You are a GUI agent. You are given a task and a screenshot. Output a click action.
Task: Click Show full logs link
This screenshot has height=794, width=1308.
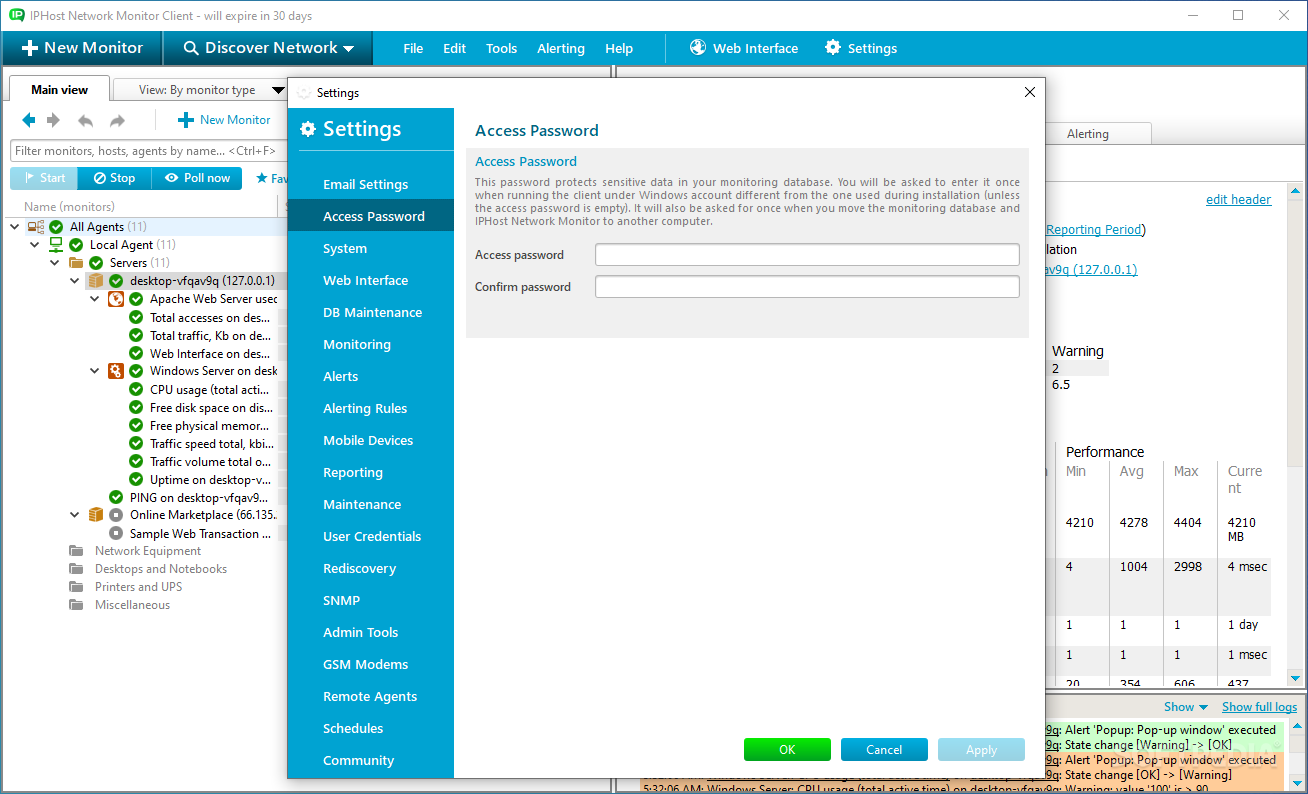(1259, 707)
